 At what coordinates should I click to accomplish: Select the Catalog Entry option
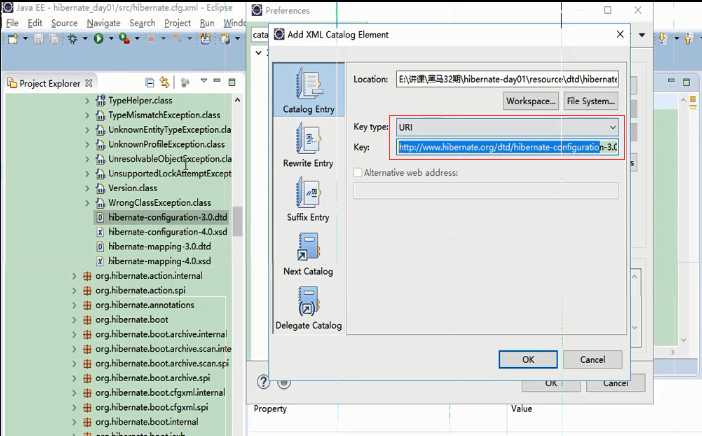(x=308, y=90)
